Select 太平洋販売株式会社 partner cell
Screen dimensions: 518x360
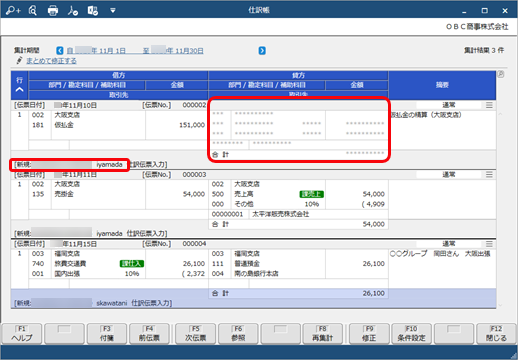click(x=281, y=214)
